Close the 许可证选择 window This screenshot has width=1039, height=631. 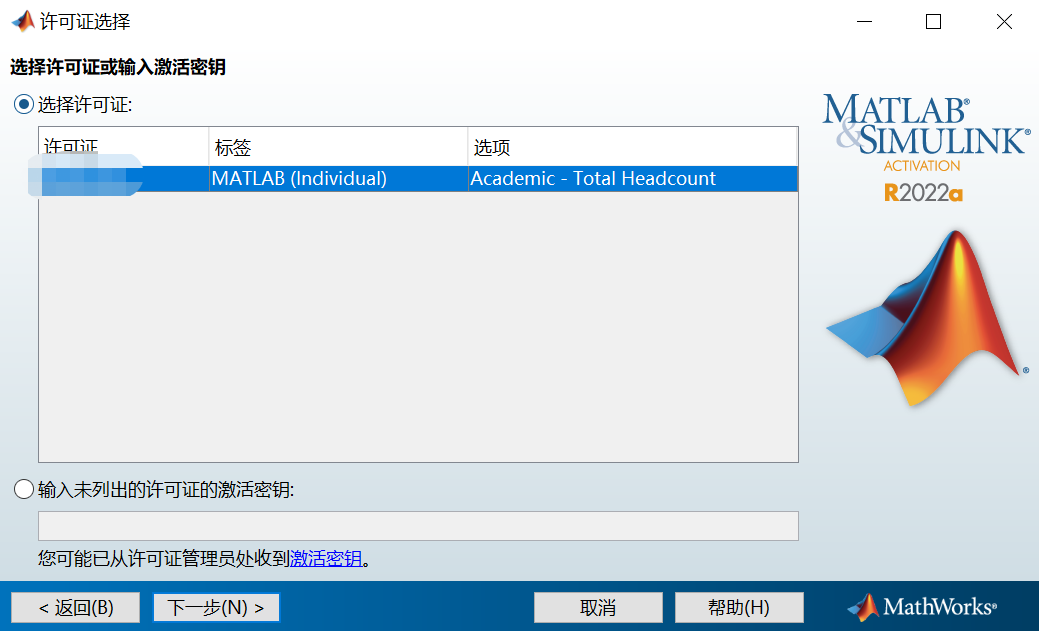(1004, 22)
